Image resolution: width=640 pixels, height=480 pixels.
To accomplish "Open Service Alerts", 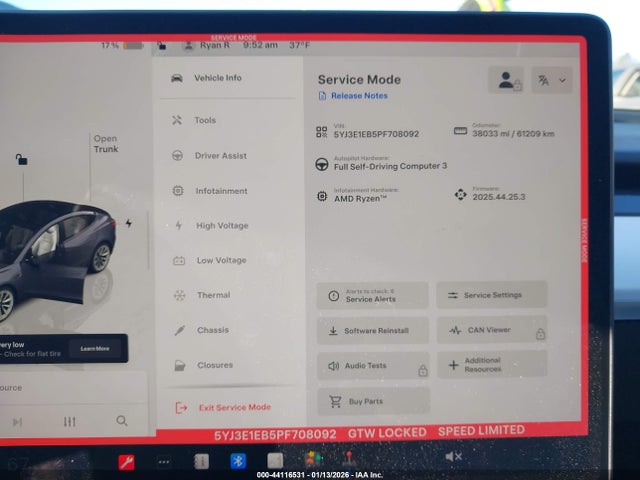I will (372, 296).
